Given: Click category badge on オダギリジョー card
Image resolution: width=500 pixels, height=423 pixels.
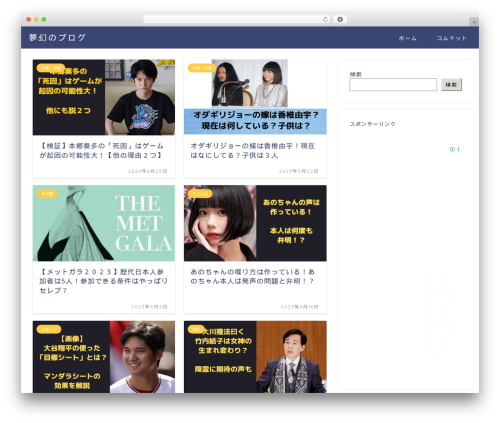Looking at the screenshot, I should [x=202, y=68].
